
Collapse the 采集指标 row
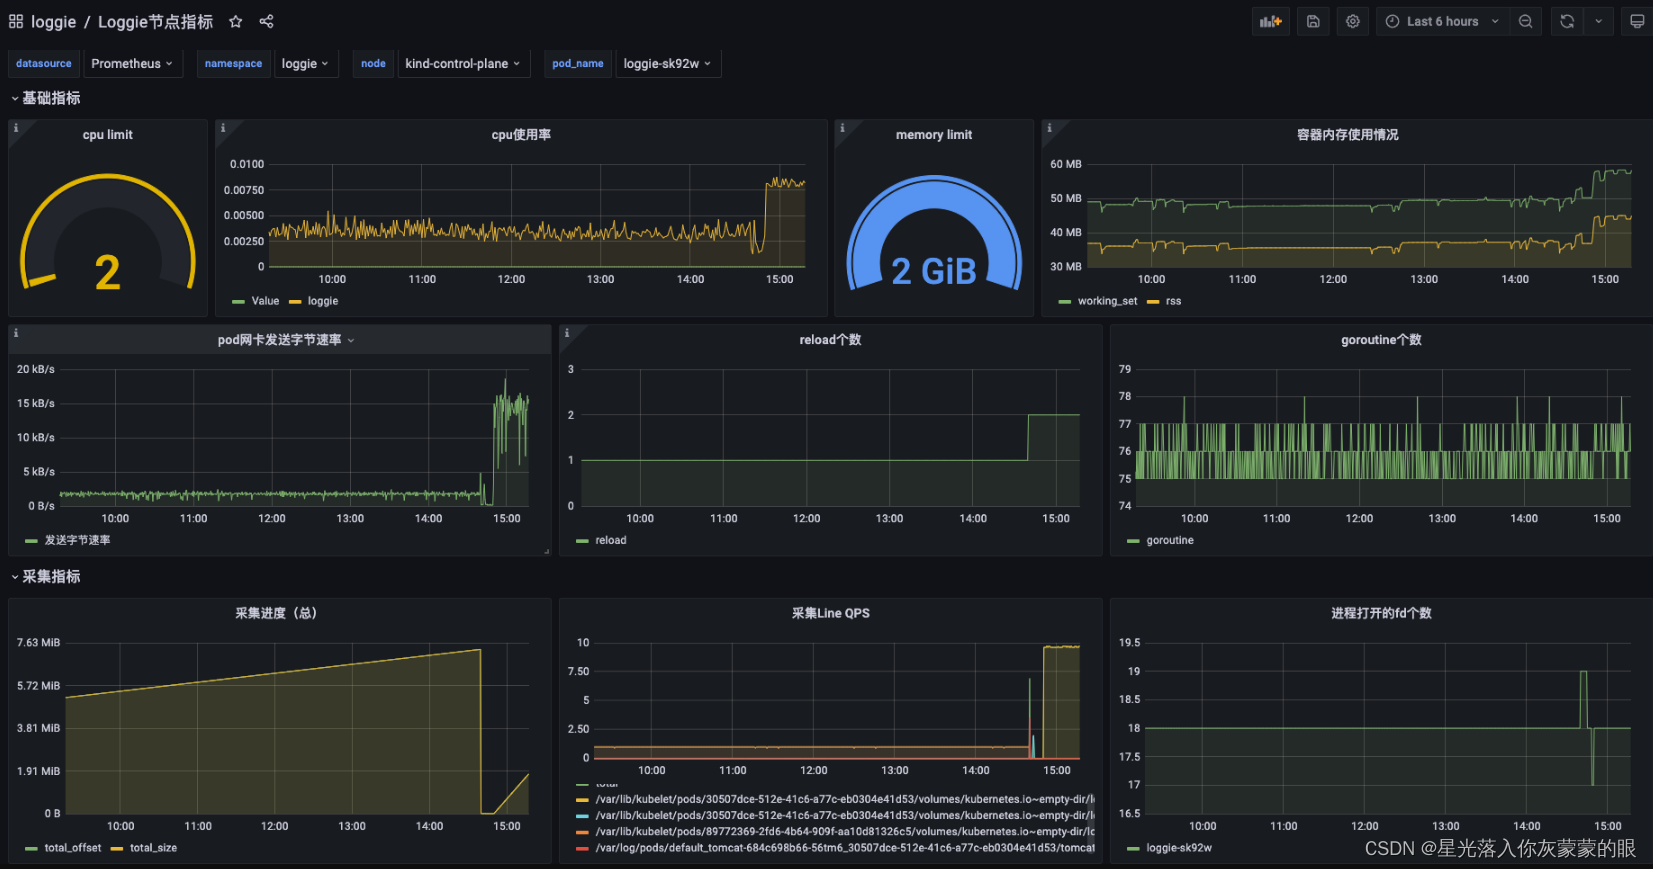[46, 576]
